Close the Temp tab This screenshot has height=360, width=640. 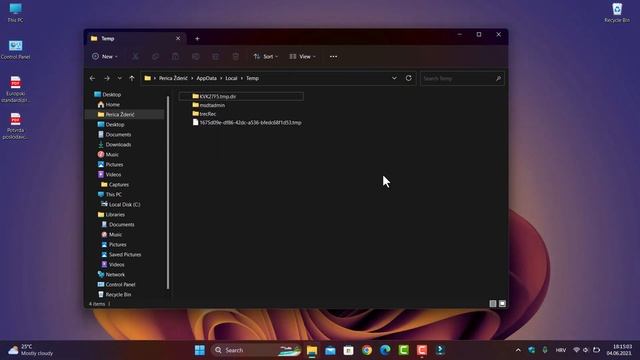pos(178,38)
